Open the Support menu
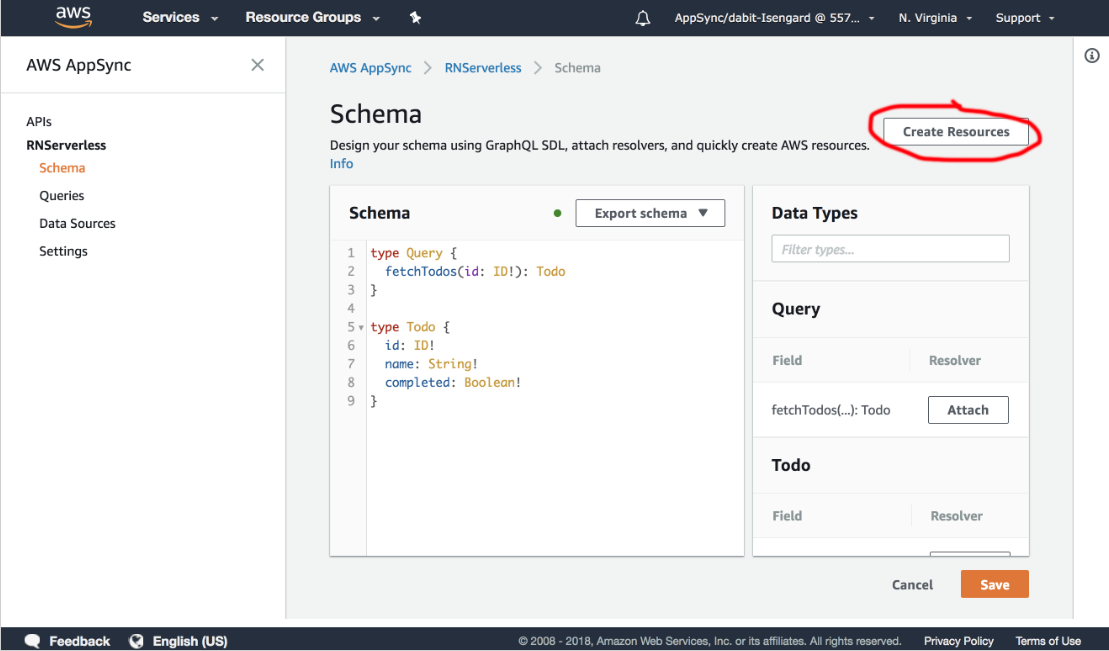 1024,18
